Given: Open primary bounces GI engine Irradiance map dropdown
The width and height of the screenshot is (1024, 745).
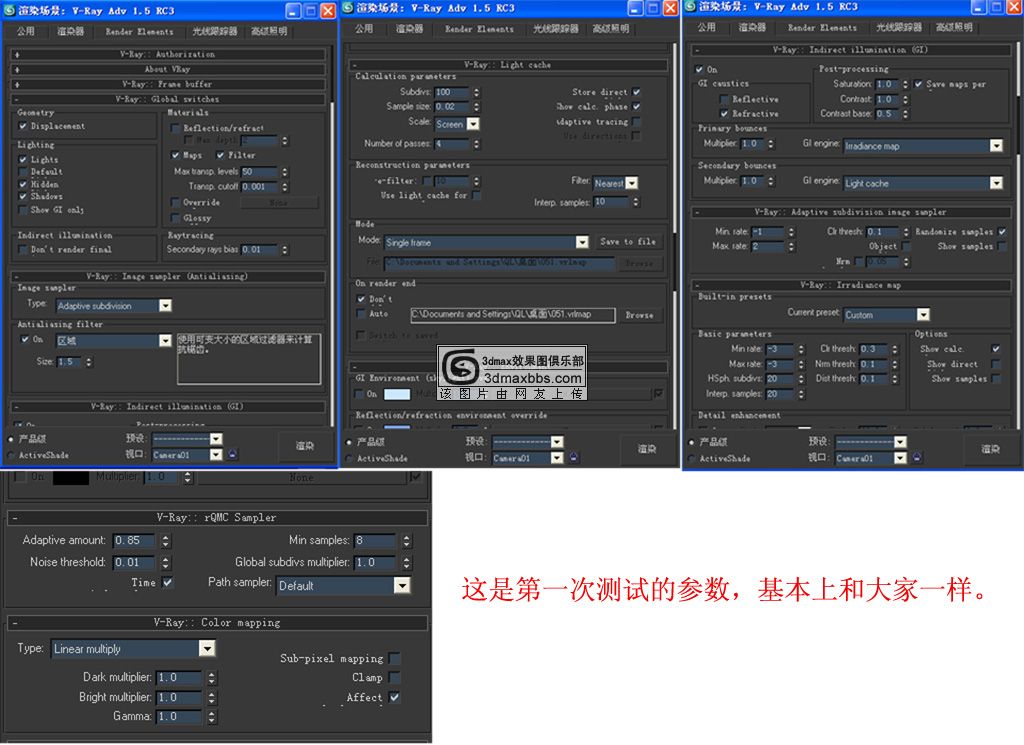Looking at the screenshot, I should pyautogui.click(x=923, y=146).
